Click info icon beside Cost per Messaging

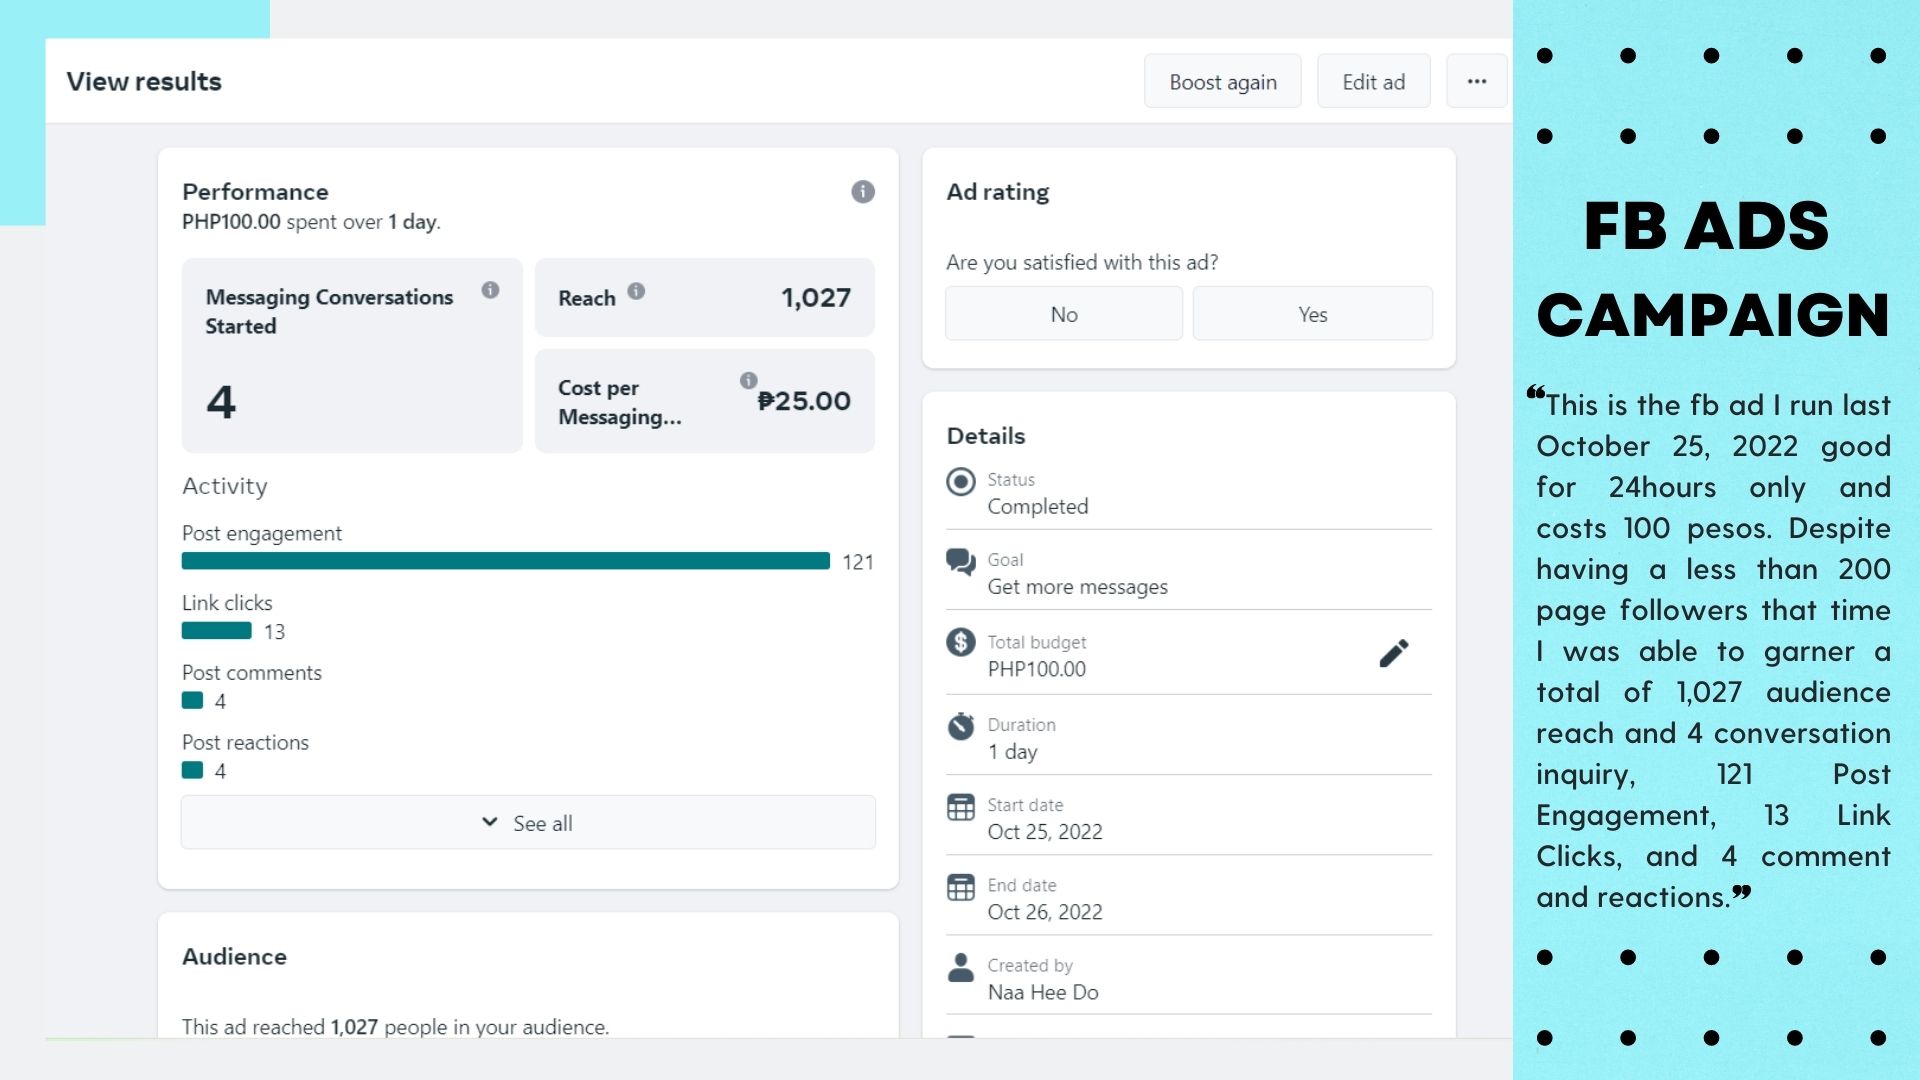pyautogui.click(x=748, y=380)
